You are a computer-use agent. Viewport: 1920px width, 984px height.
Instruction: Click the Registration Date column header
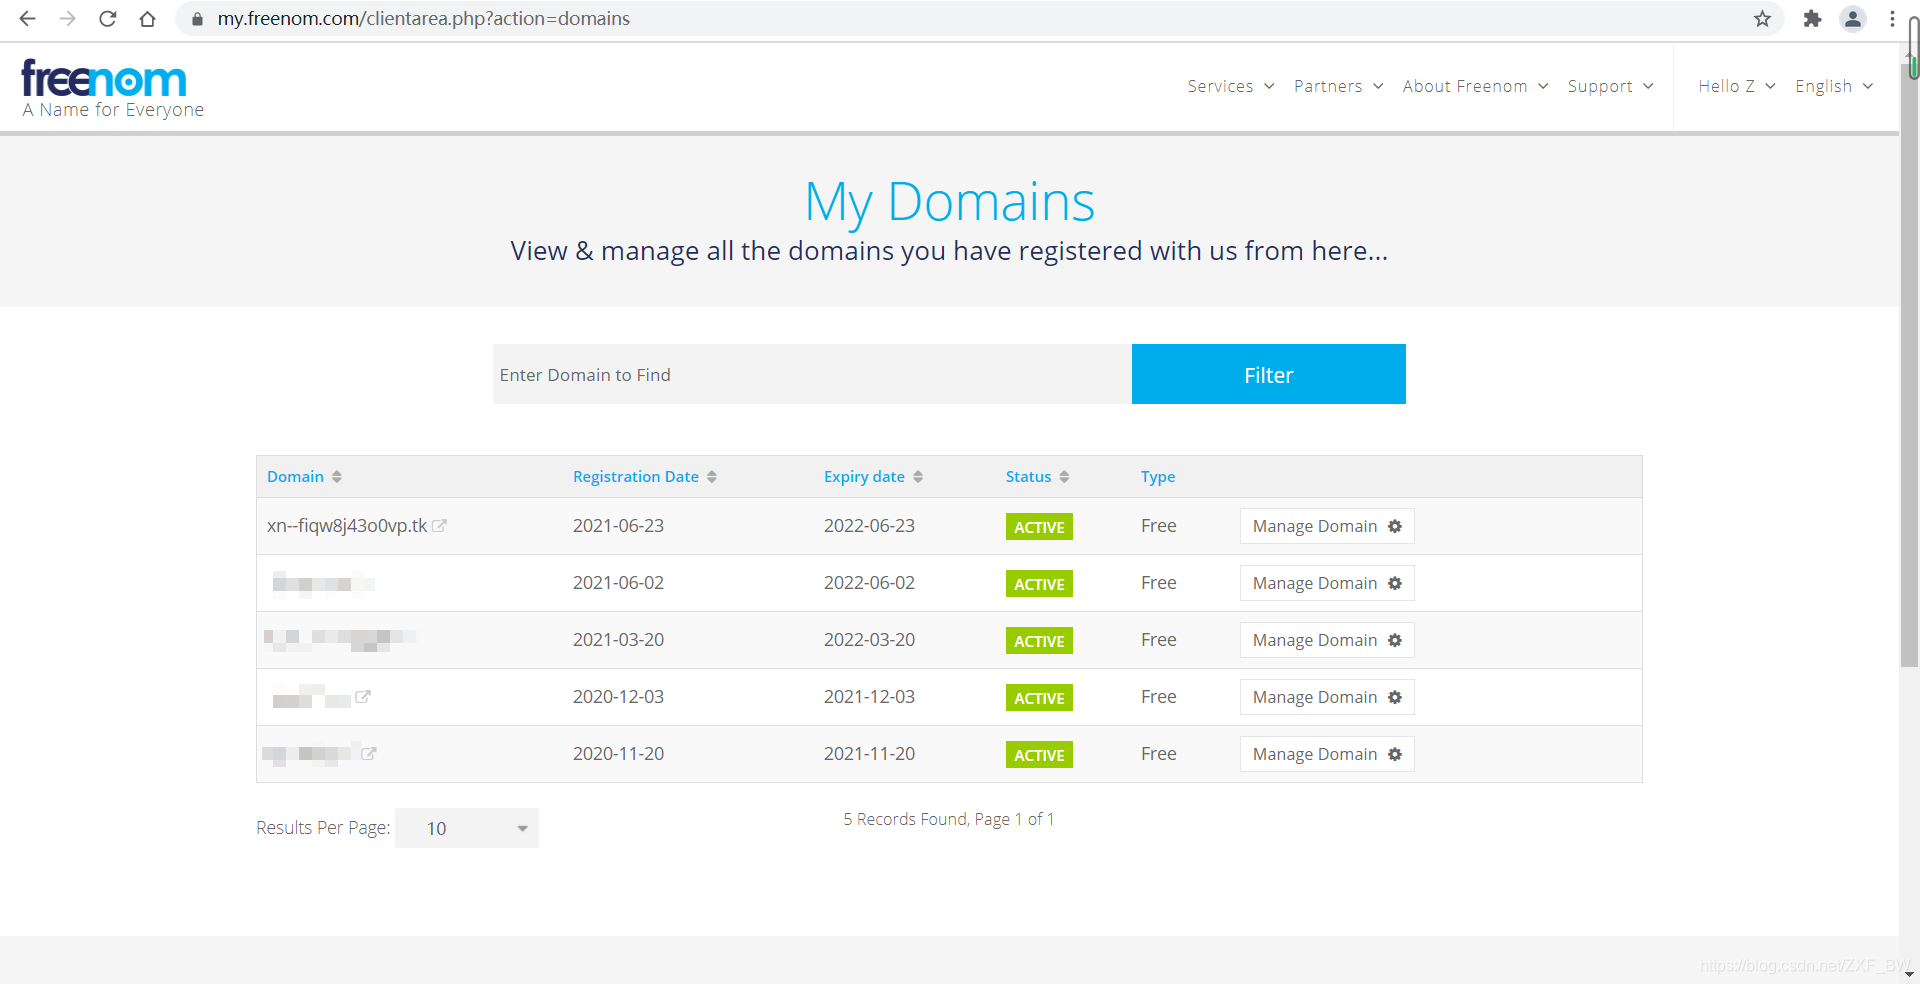coord(636,477)
